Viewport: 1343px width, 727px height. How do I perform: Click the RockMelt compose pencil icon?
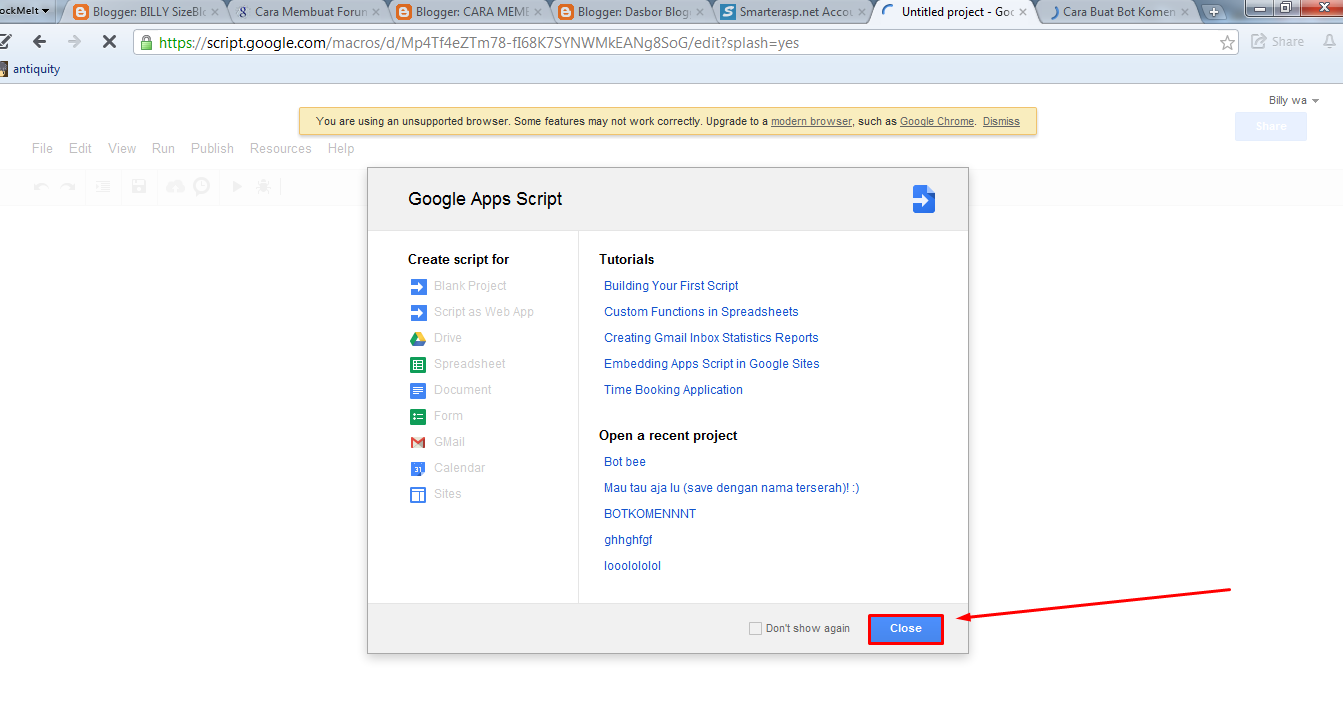[x=5, y=42]
